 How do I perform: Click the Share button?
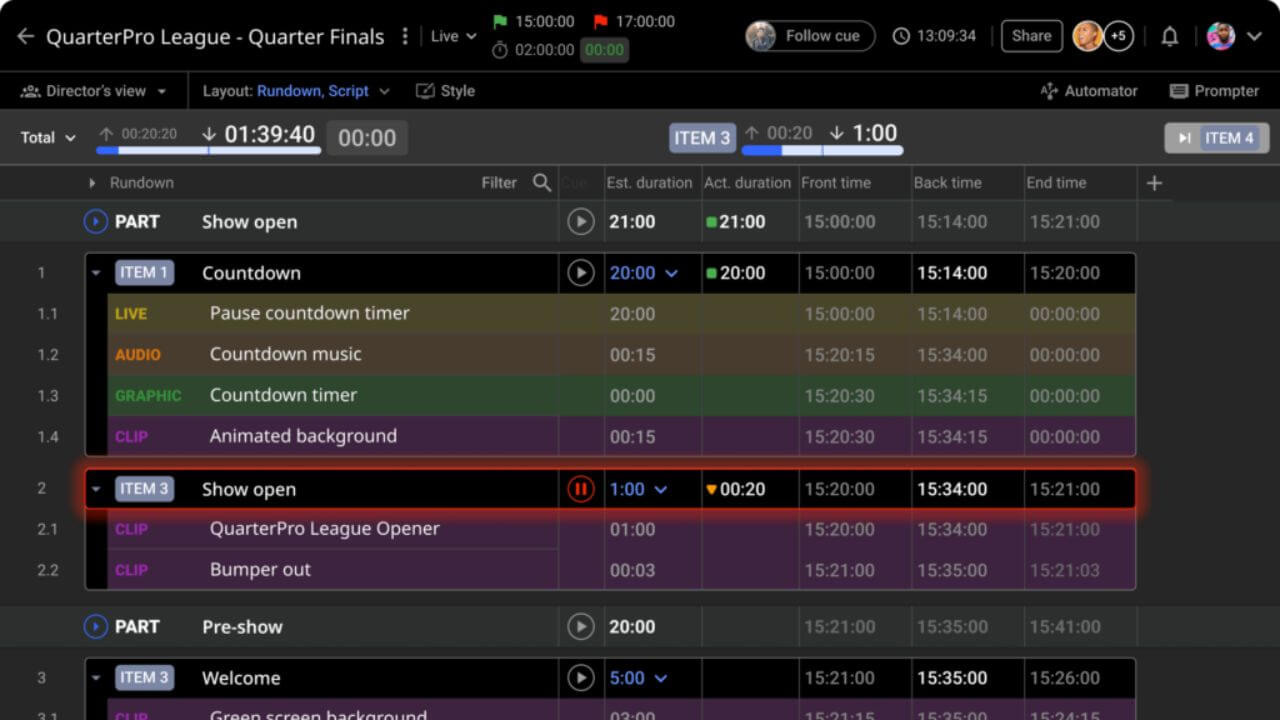coord(1031,36)
